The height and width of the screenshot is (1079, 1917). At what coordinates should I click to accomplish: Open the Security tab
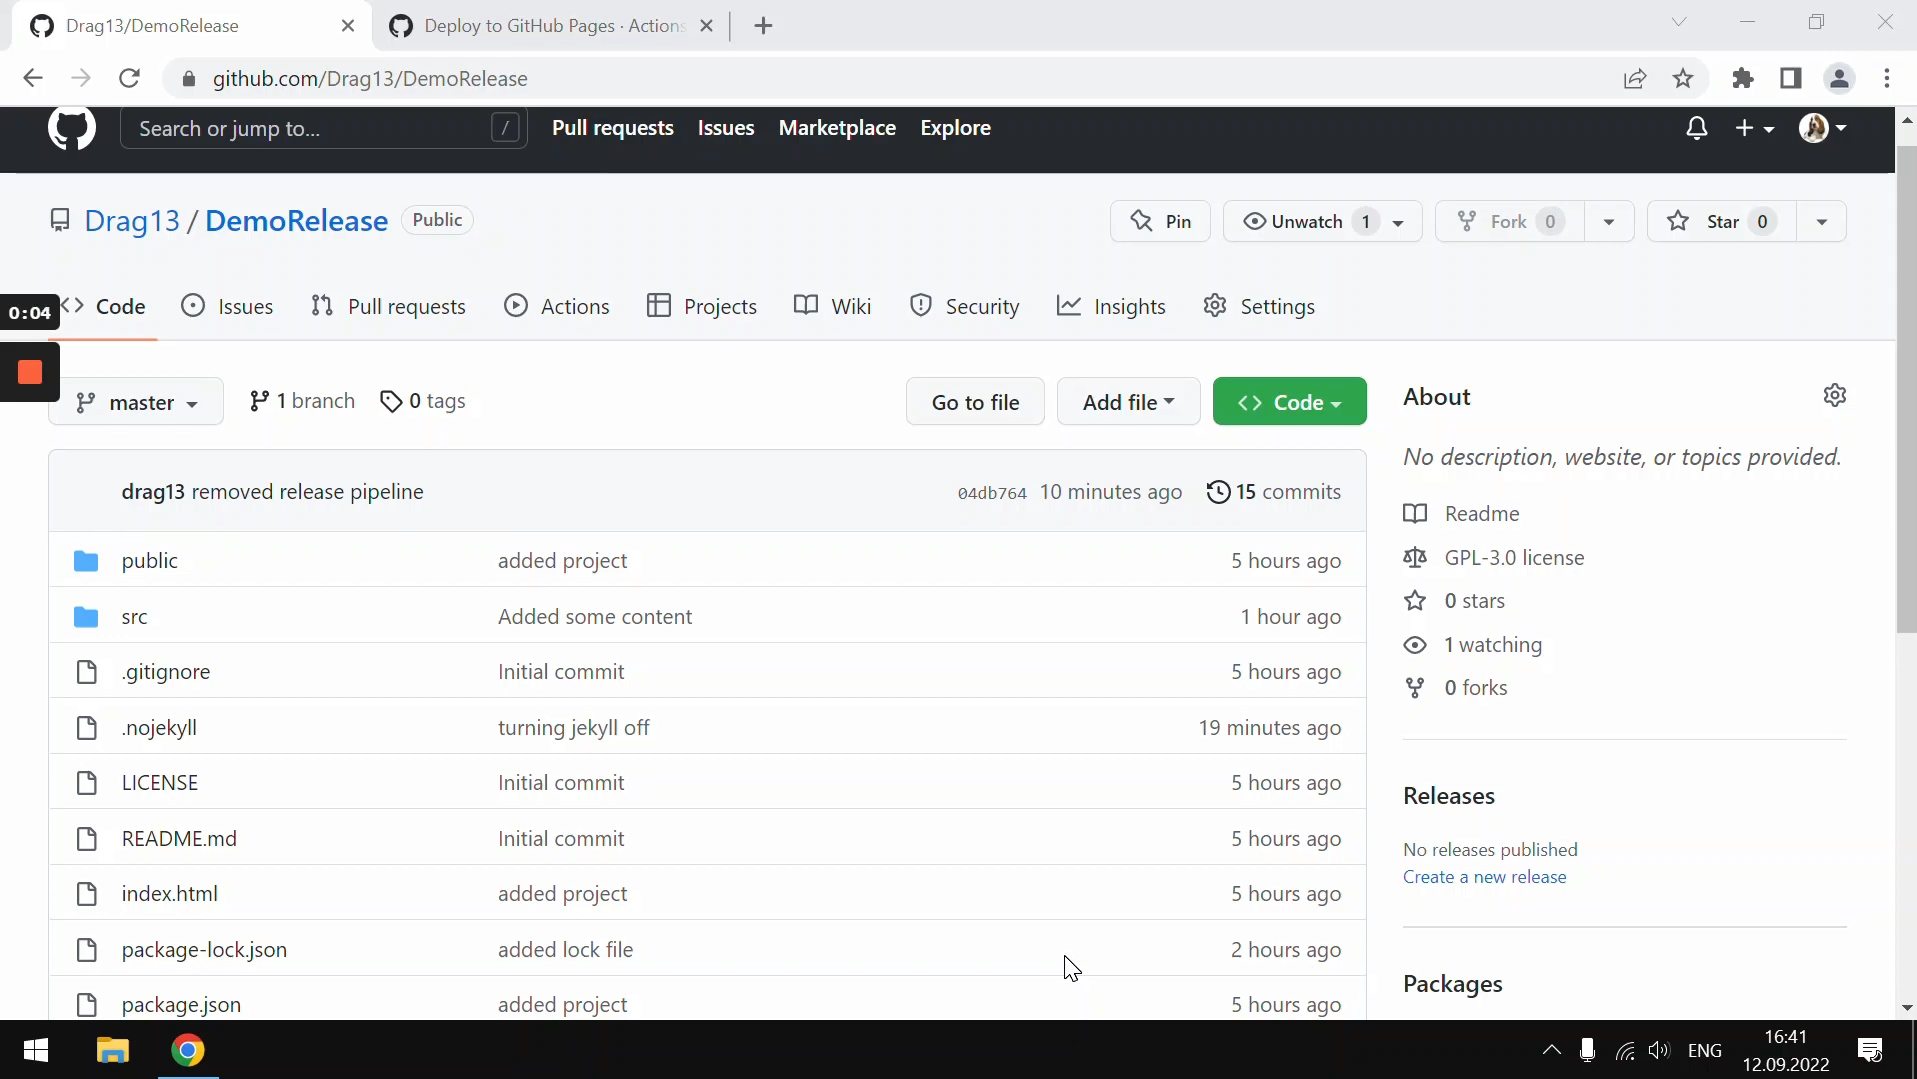coord(964,306)
